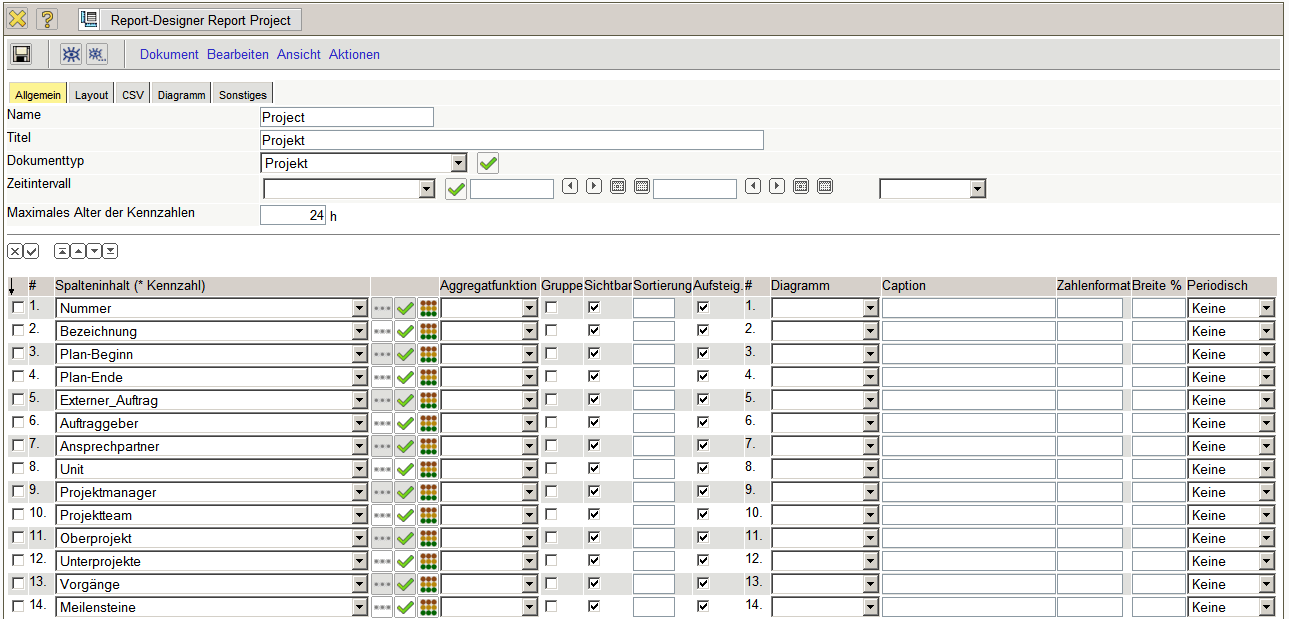Open the Aktionen menu
1289x619 pixels.
(354, 55)
